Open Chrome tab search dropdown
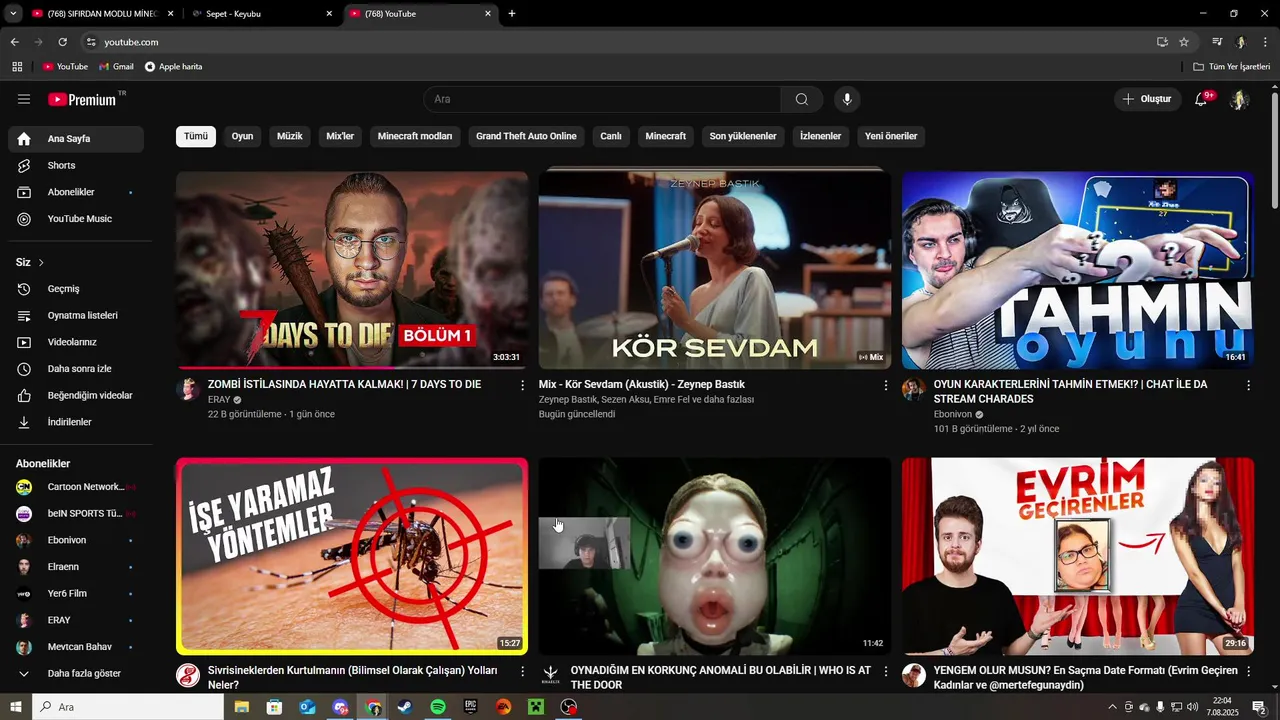Screen dimensions: 1280x720 (x=13, y=13)
